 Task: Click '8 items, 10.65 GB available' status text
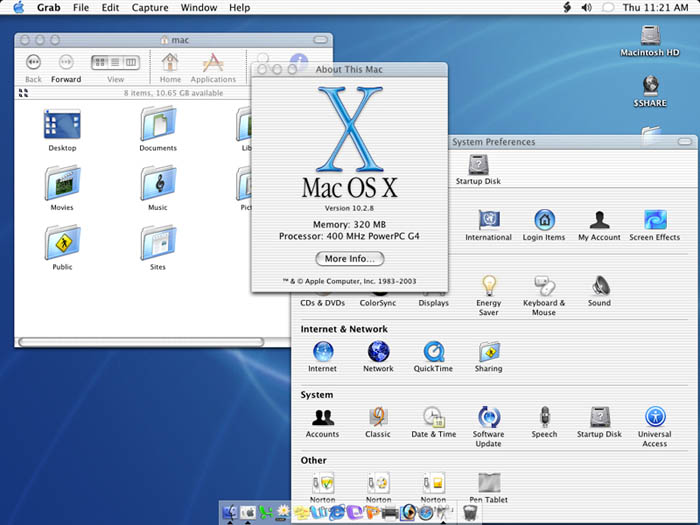[x=173, y=93]
